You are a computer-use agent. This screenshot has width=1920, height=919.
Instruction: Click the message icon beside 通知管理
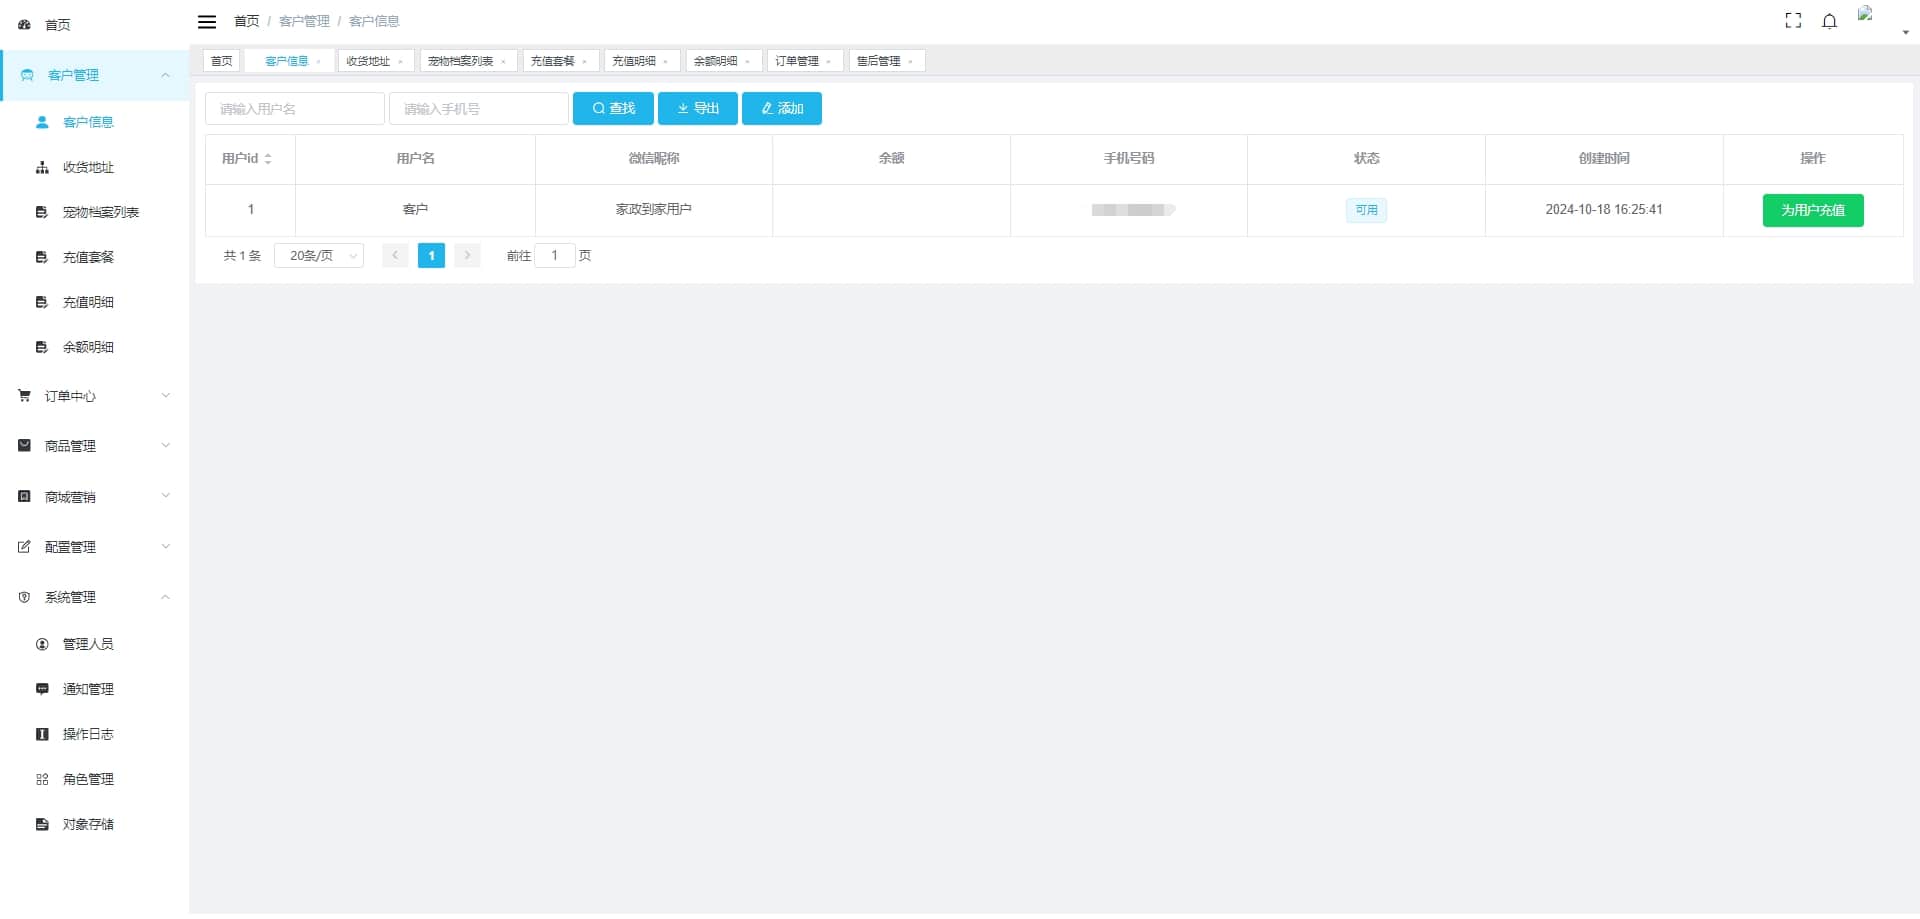point(42,689)
